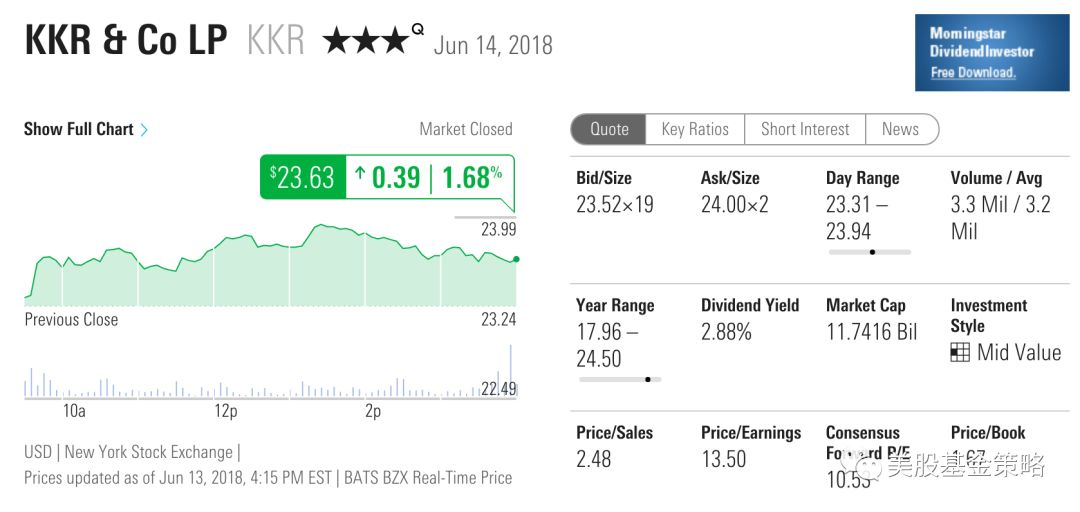Click the green dot at chart end
Viewport: 1080px width, 512px height.
516,259
